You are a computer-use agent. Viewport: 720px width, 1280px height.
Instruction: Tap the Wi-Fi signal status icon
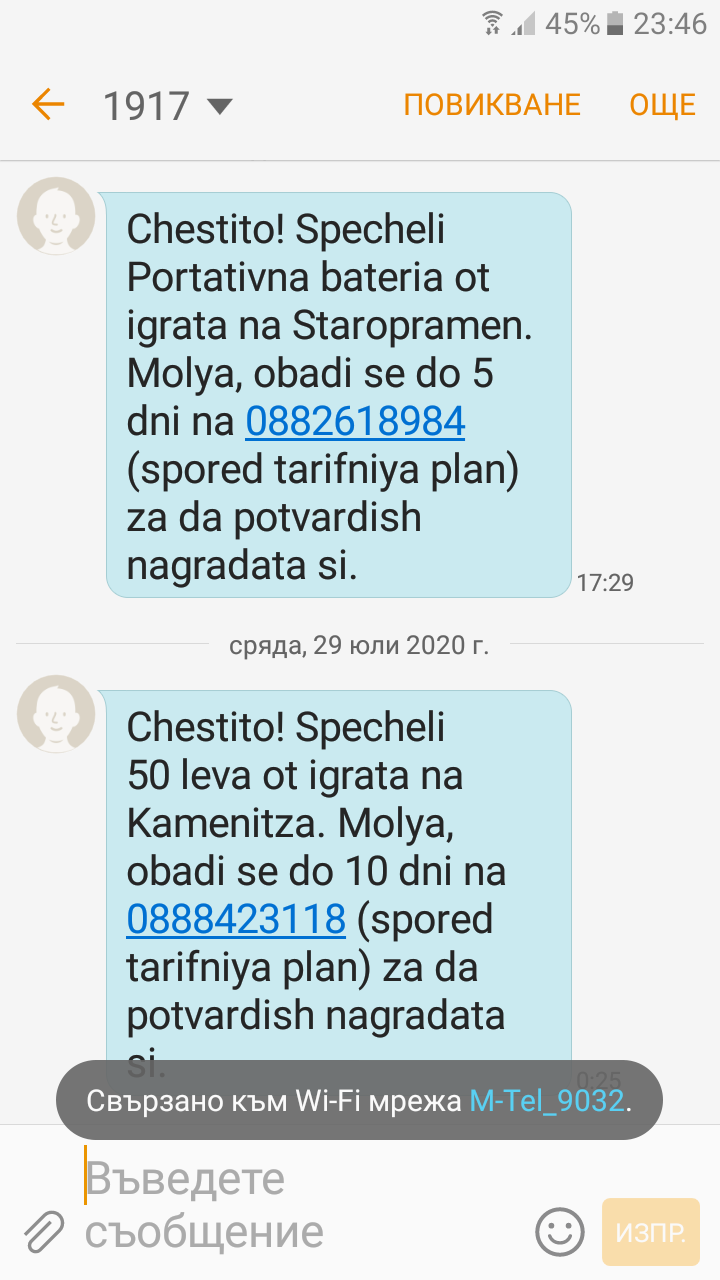coord(491,23)
